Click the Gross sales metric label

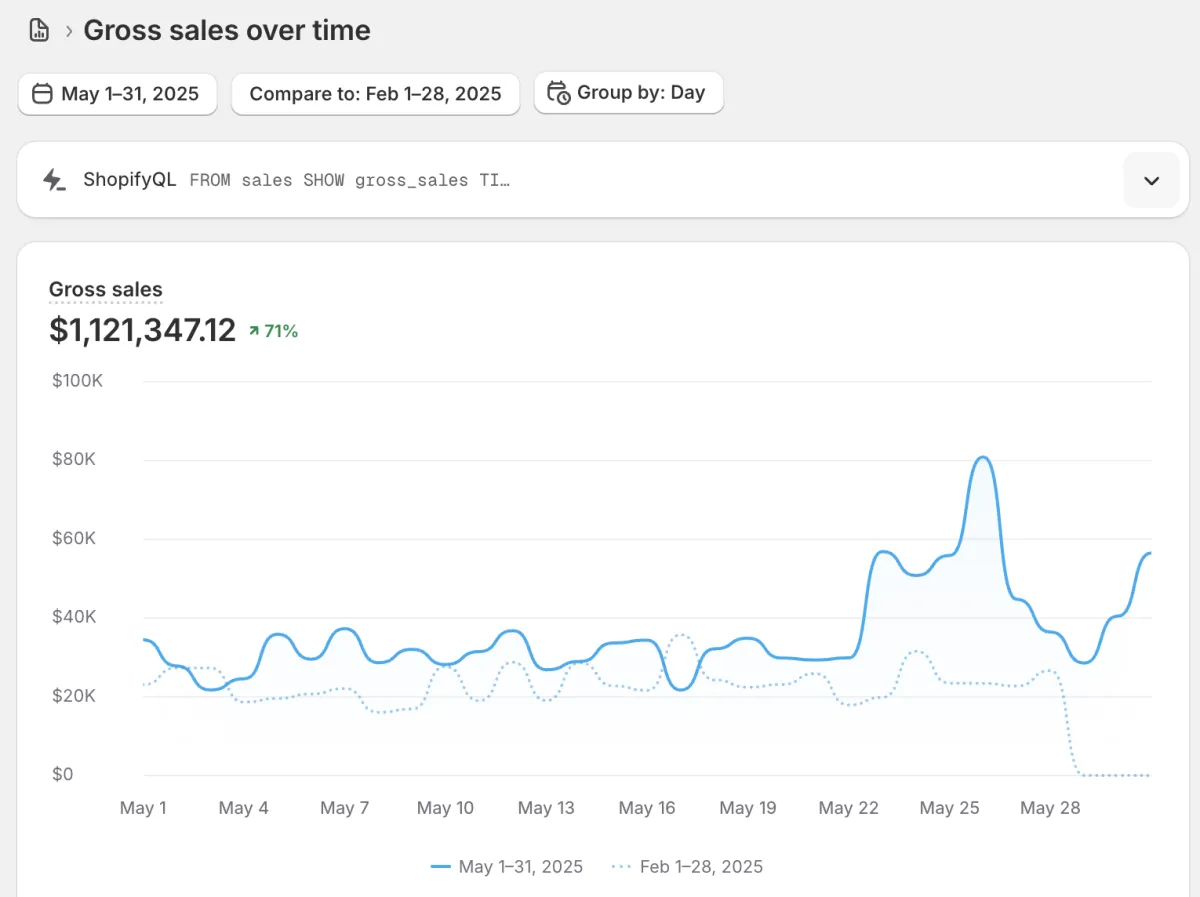point(105,290)
